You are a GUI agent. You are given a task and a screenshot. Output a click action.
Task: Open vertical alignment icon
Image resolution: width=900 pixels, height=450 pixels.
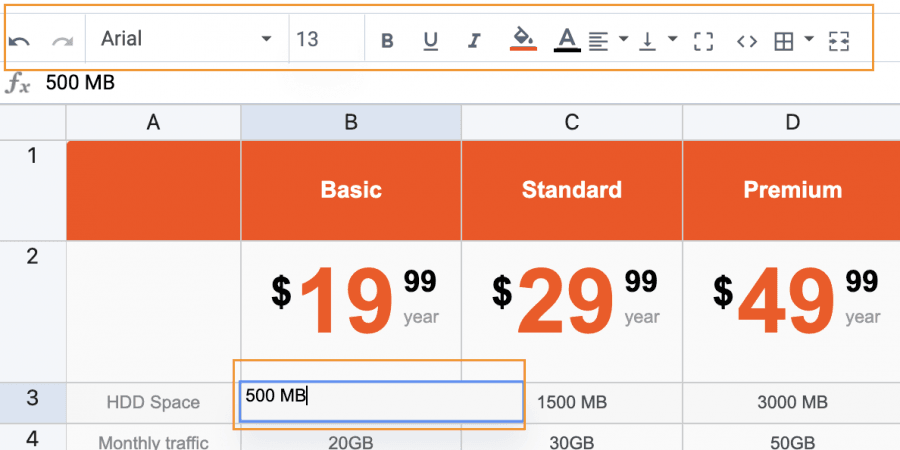(648, 41)
